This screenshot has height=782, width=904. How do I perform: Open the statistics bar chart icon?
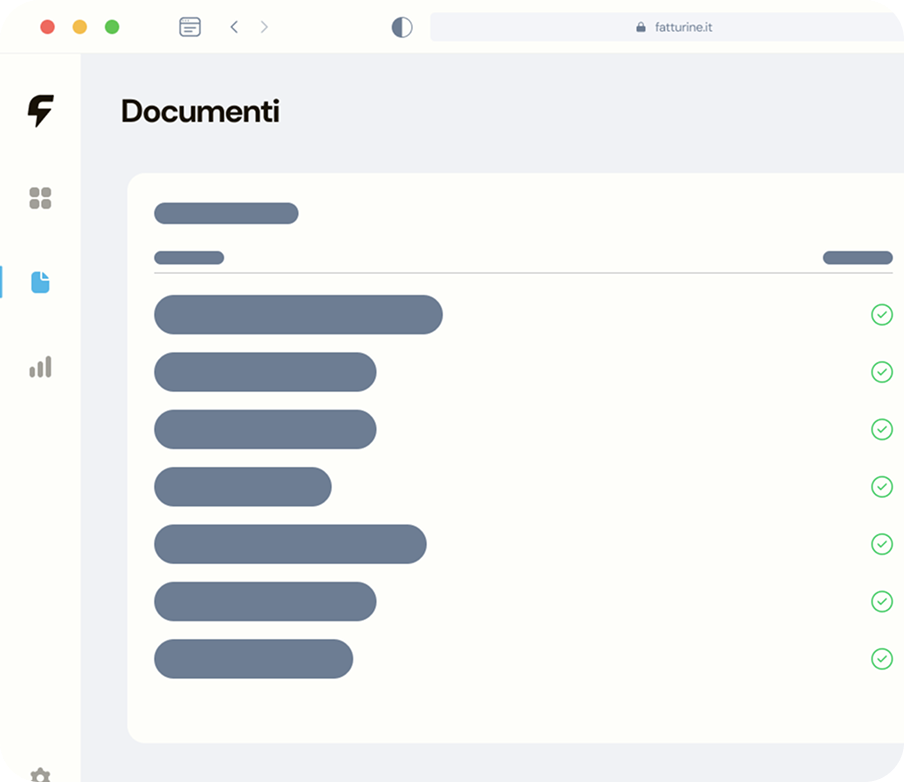(40, 367)
